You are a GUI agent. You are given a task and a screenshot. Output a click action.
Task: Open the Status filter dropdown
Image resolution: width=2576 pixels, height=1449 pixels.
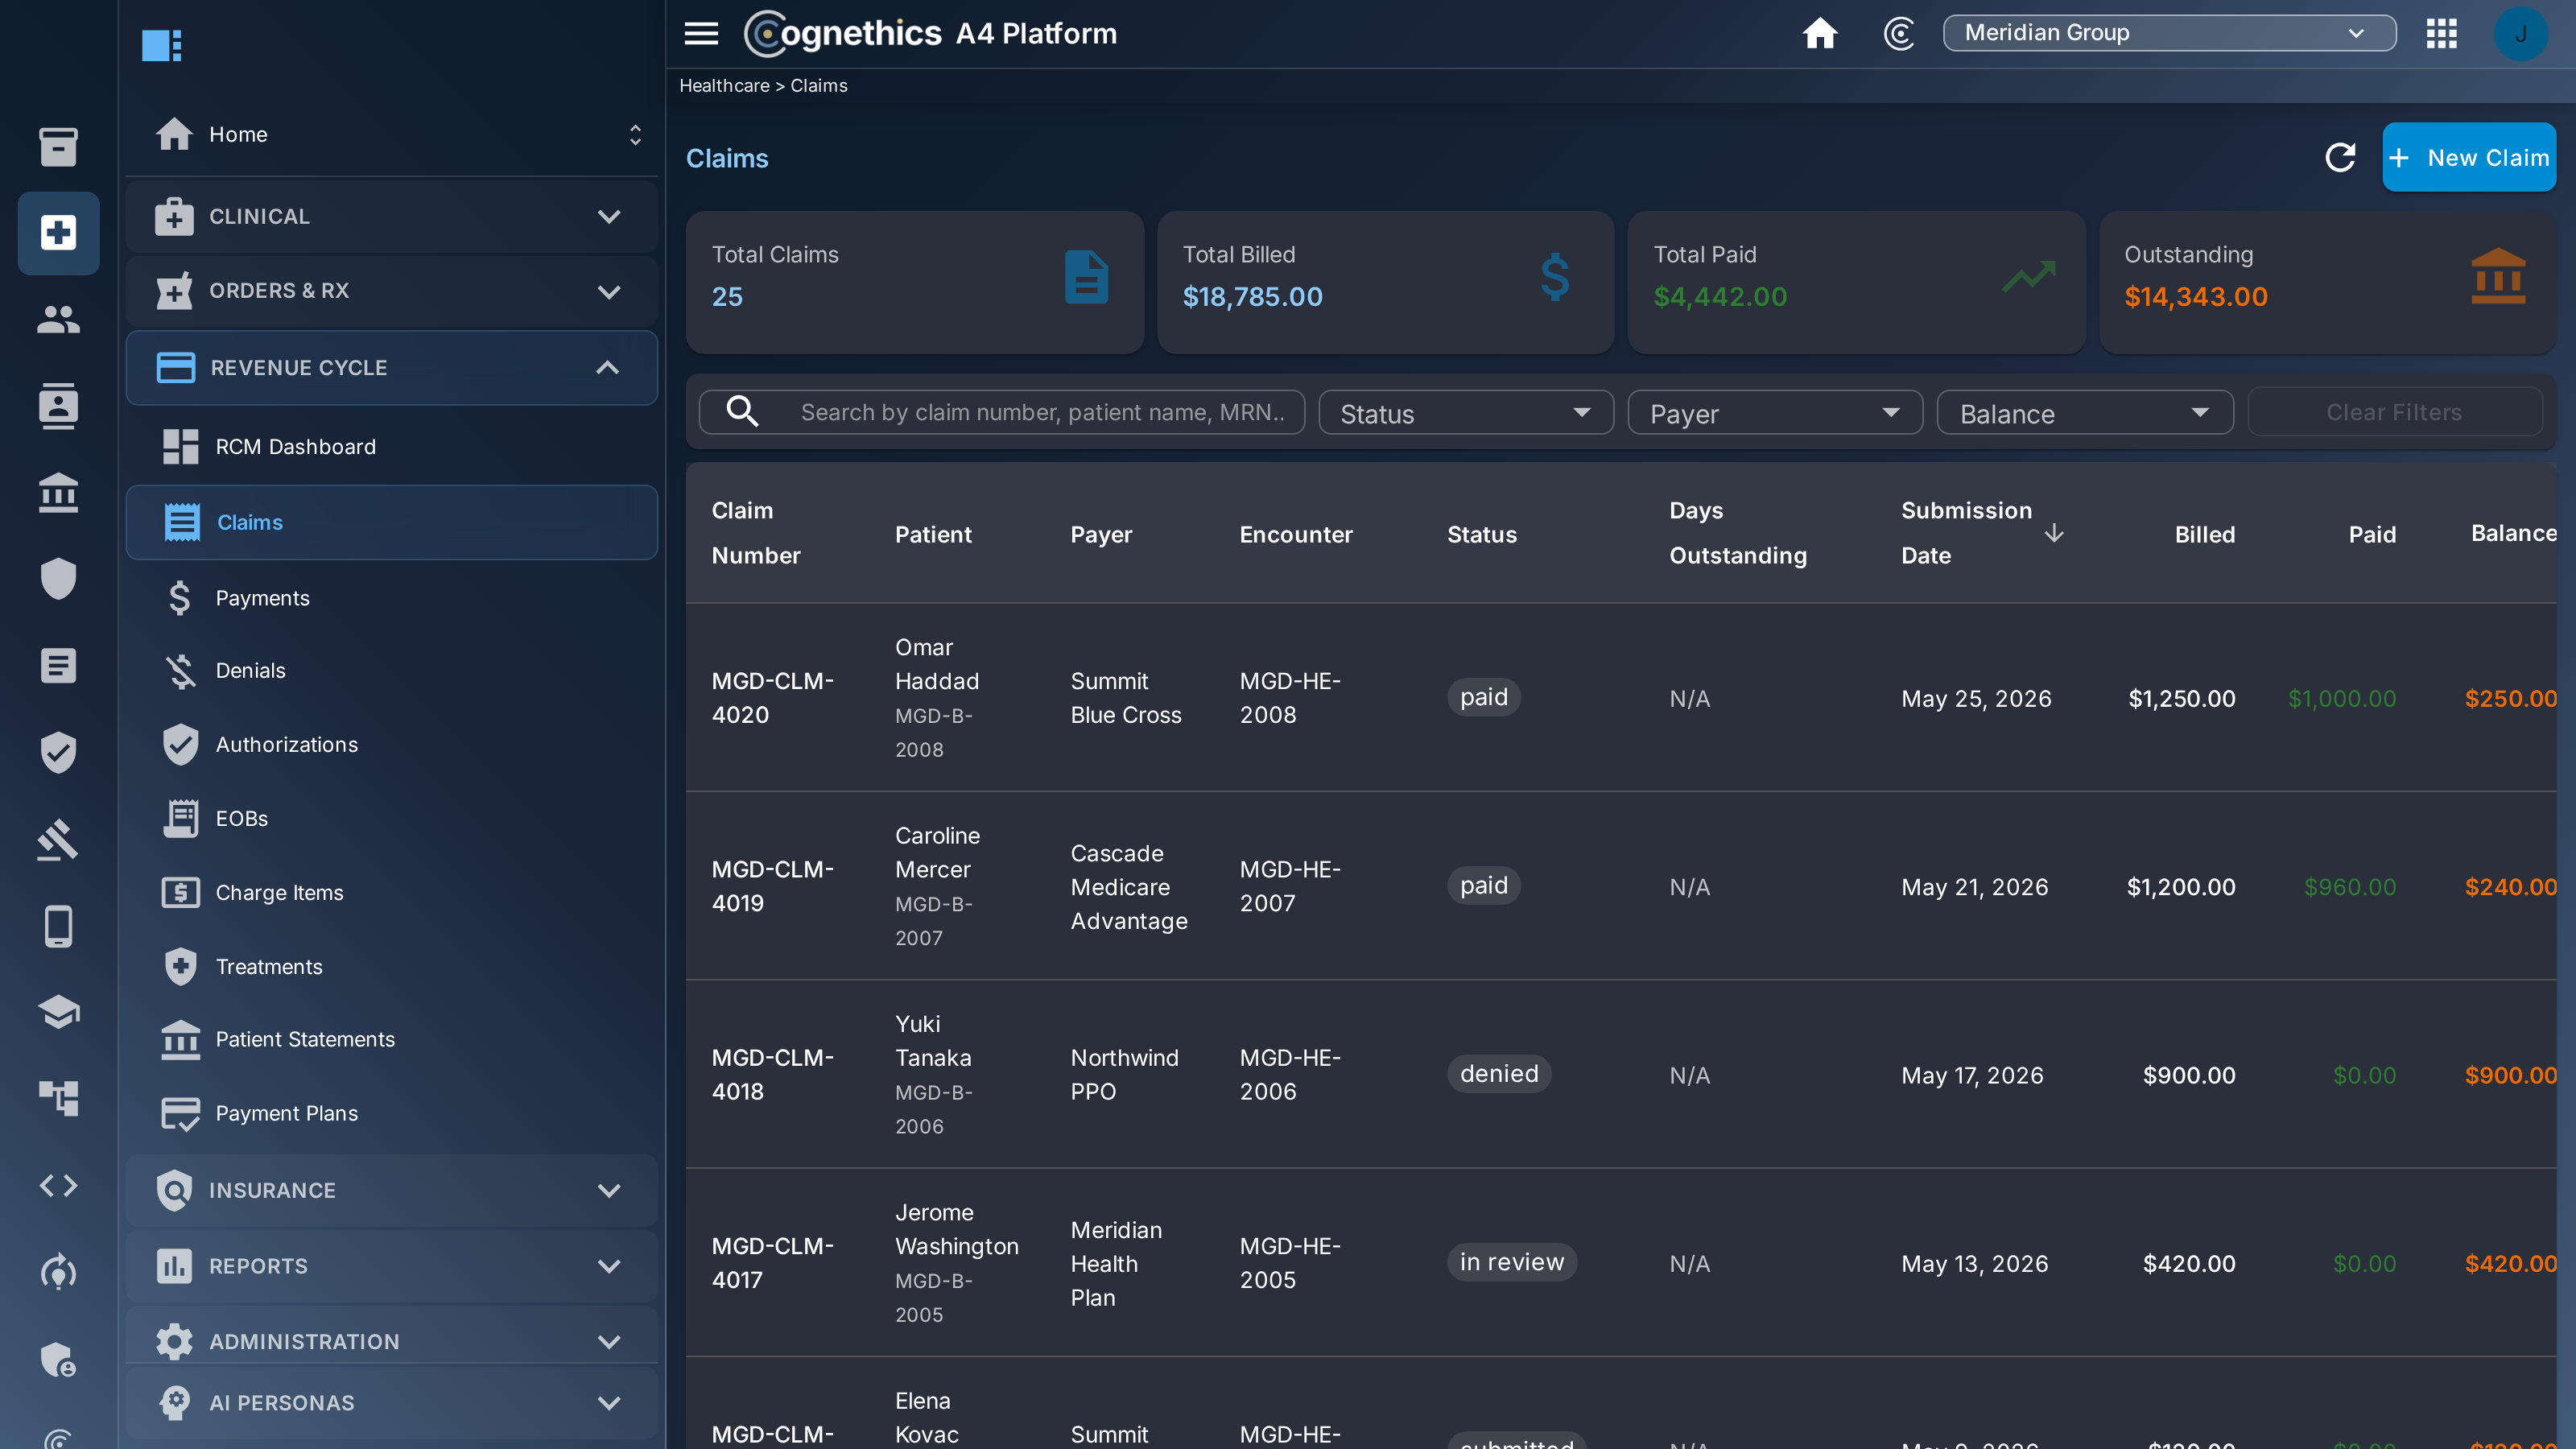(x=1466, y=413)
